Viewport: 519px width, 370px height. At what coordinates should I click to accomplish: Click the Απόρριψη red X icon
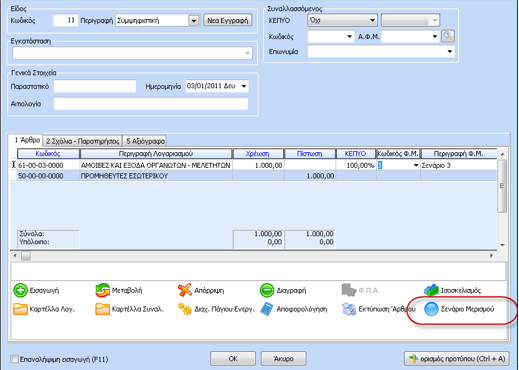185,290
